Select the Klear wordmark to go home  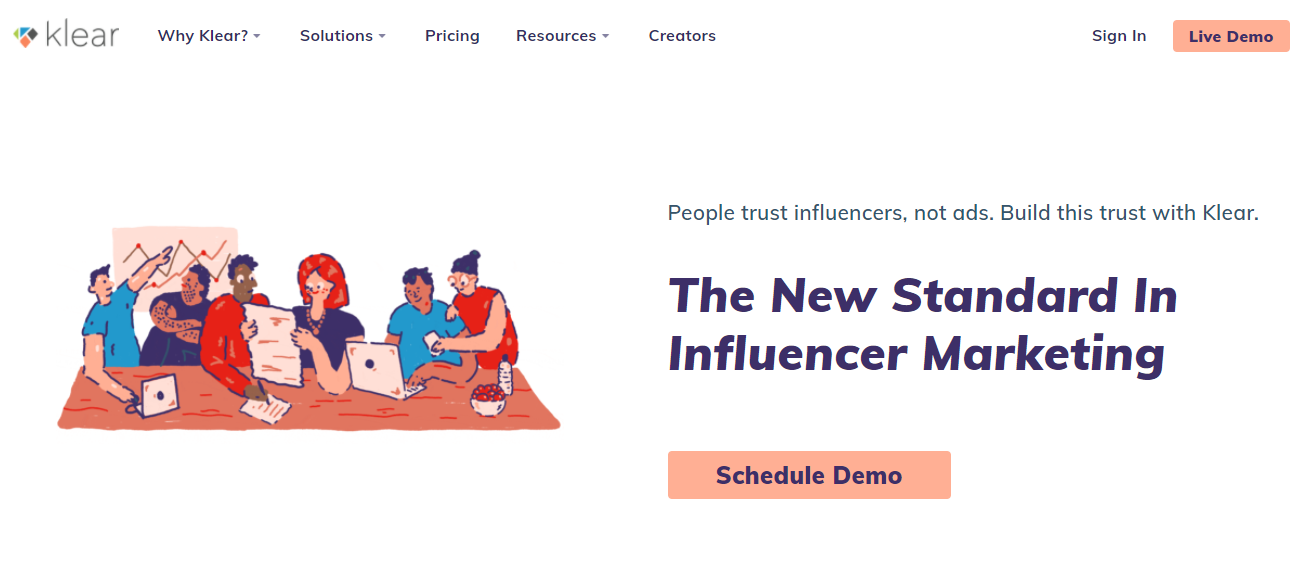(80, 35)
